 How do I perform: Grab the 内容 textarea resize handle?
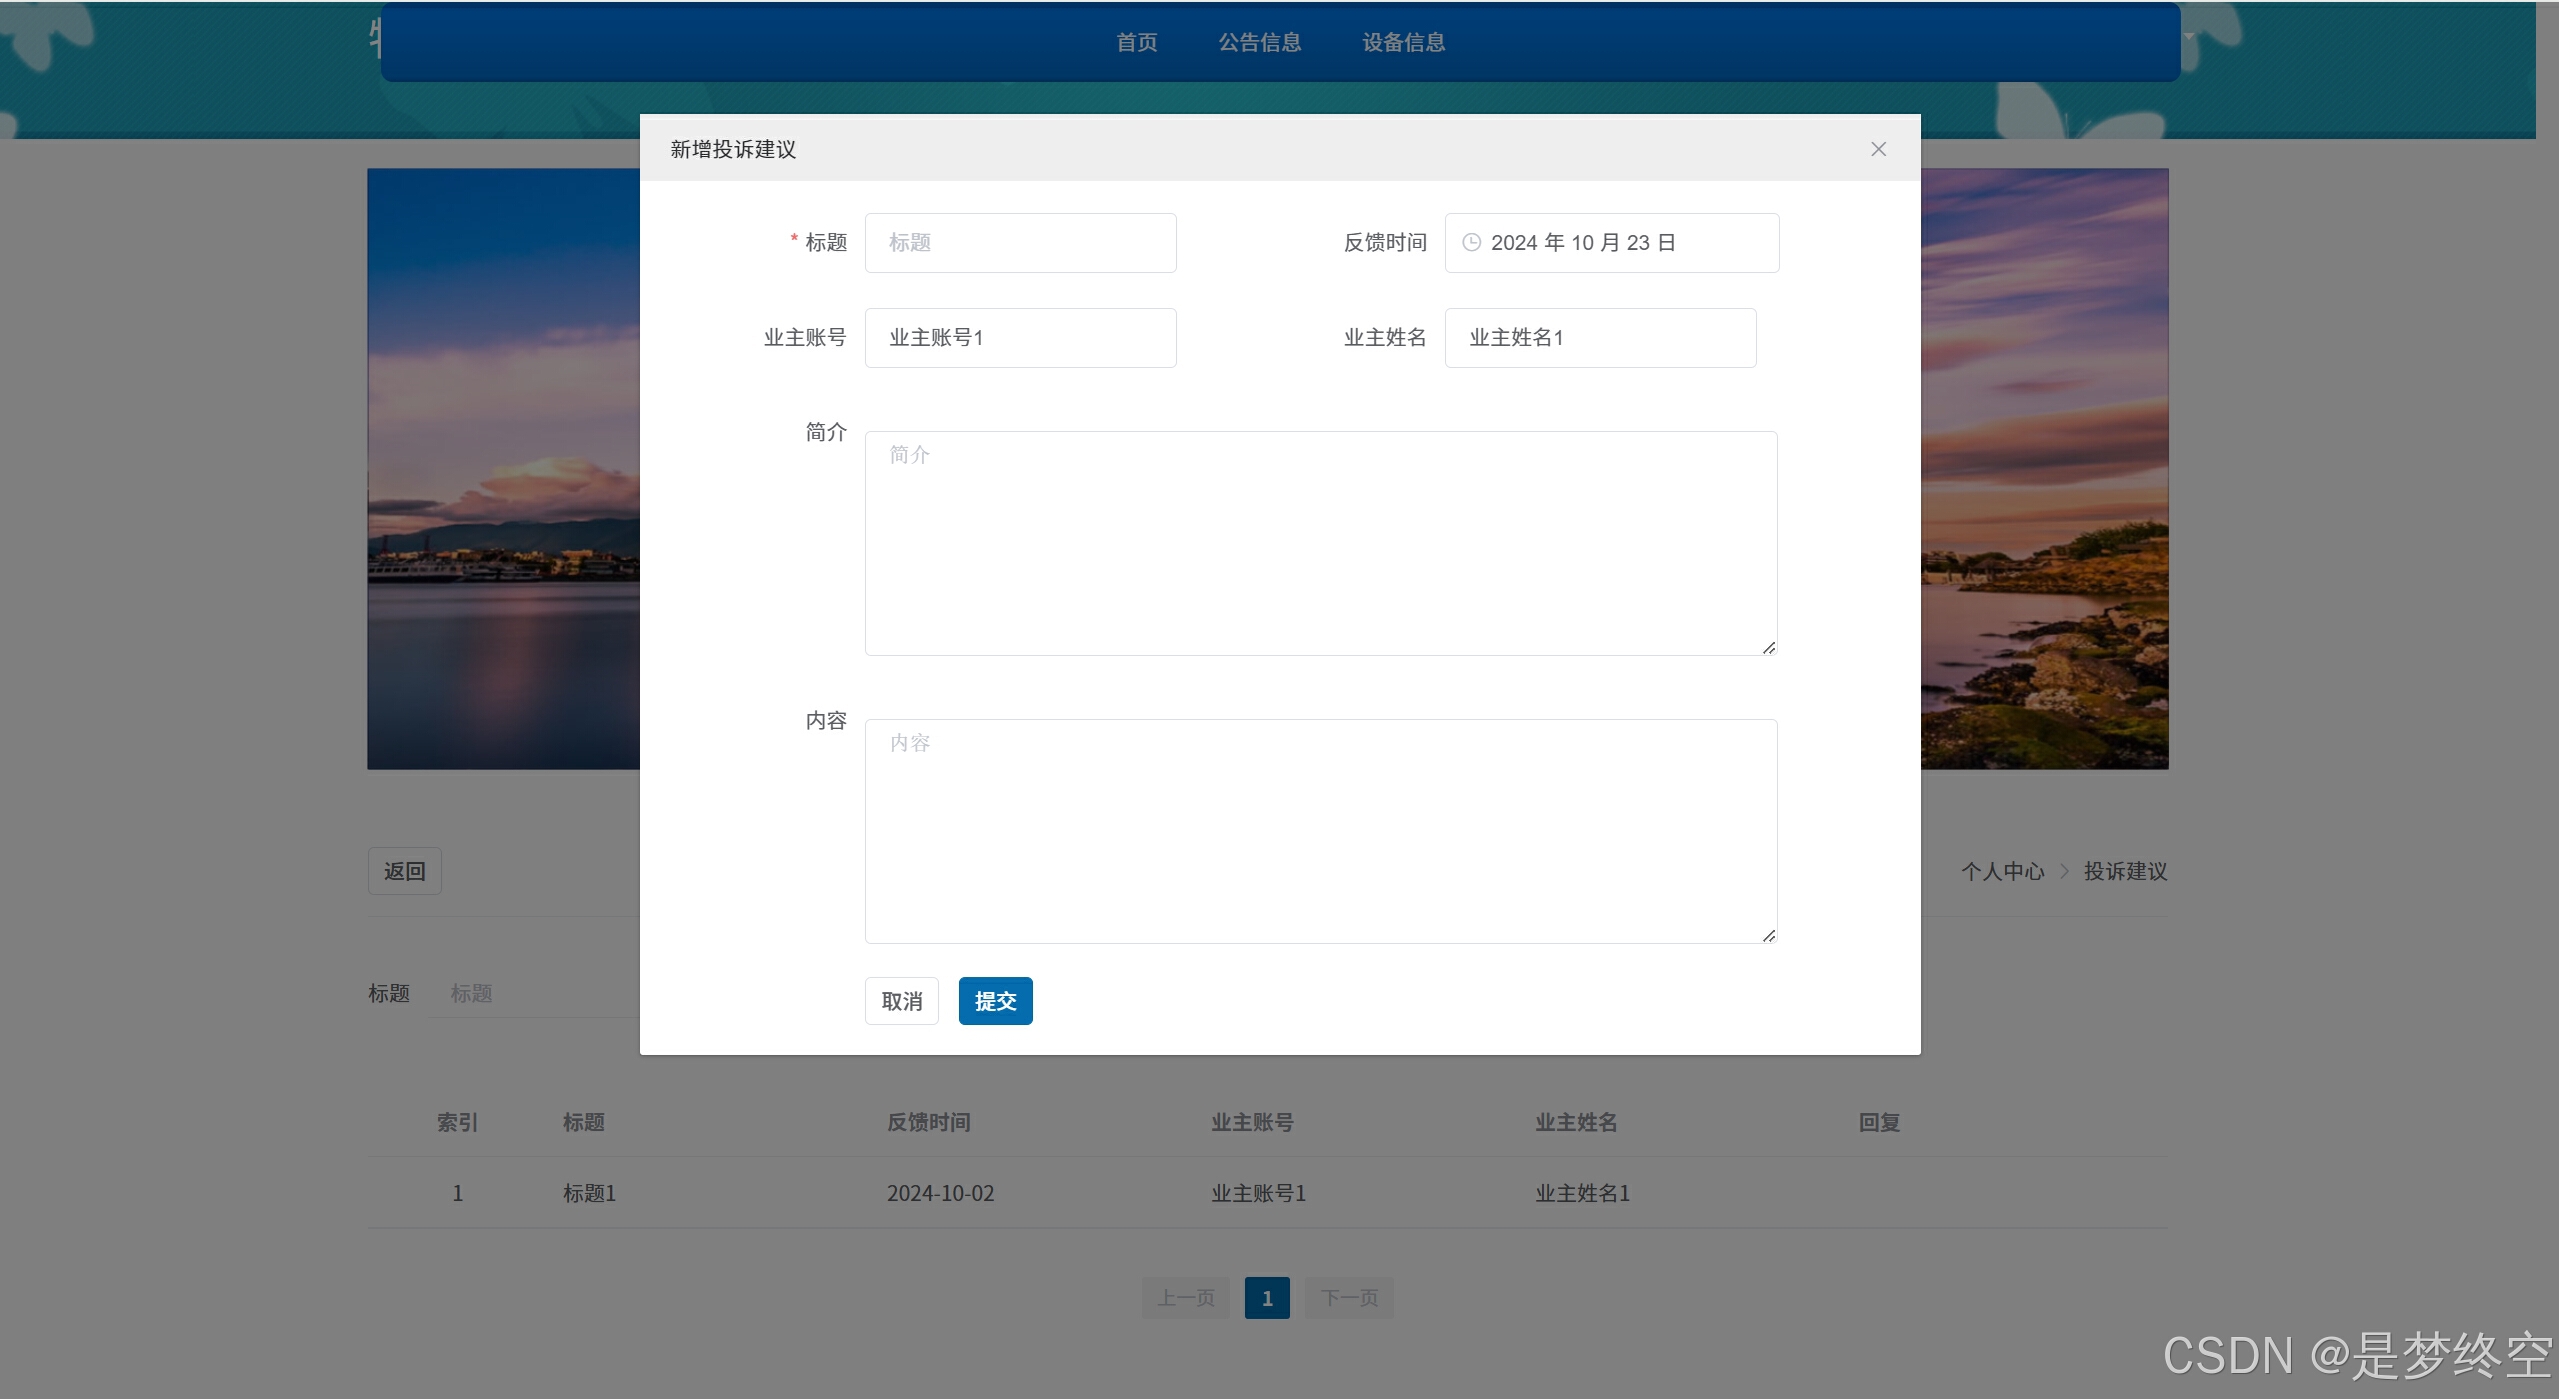[x=1768, y=936]
